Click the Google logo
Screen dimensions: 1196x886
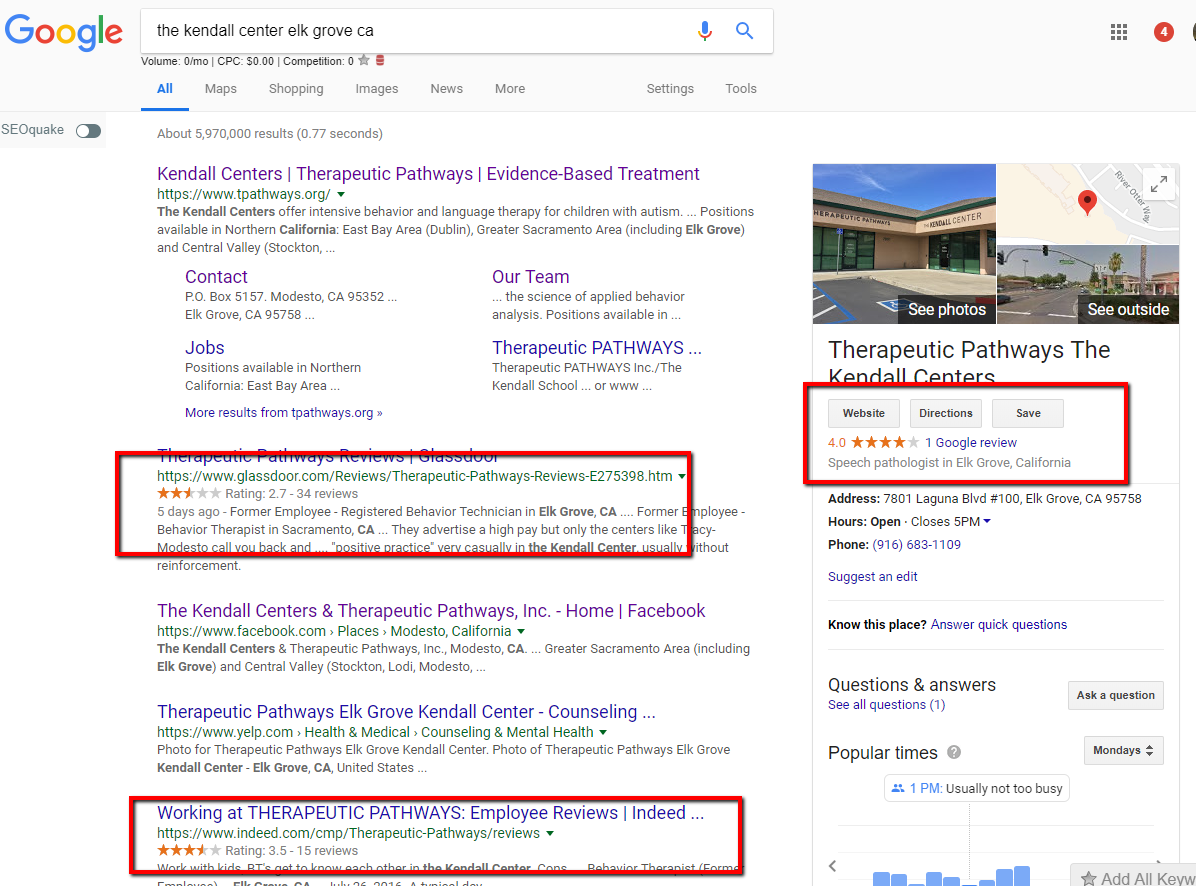(63, 32)
